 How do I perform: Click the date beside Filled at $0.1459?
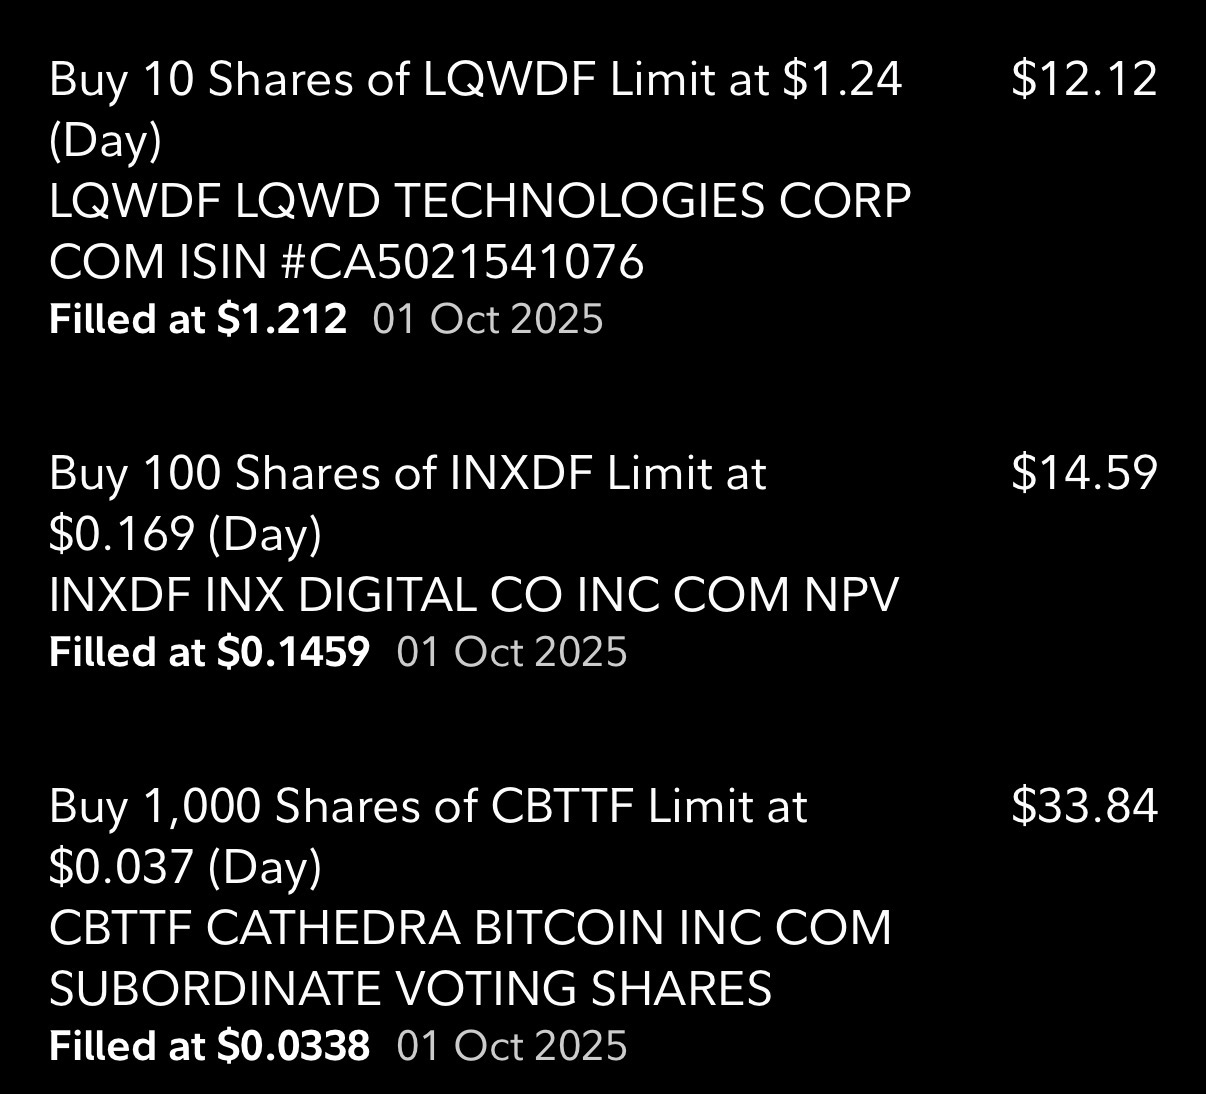point(512,652)
